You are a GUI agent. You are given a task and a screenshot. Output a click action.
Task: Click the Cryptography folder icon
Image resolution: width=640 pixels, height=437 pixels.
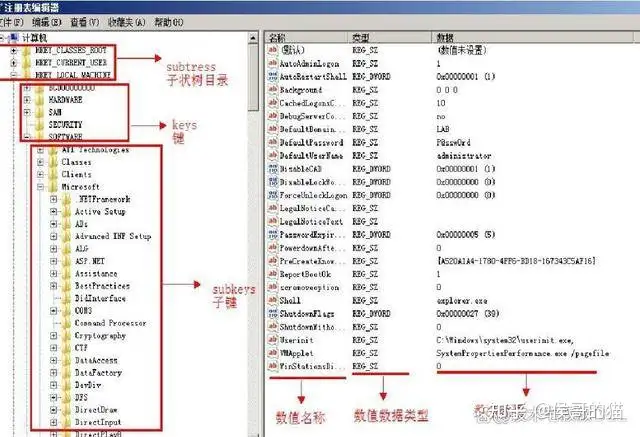tap(67, 335)
